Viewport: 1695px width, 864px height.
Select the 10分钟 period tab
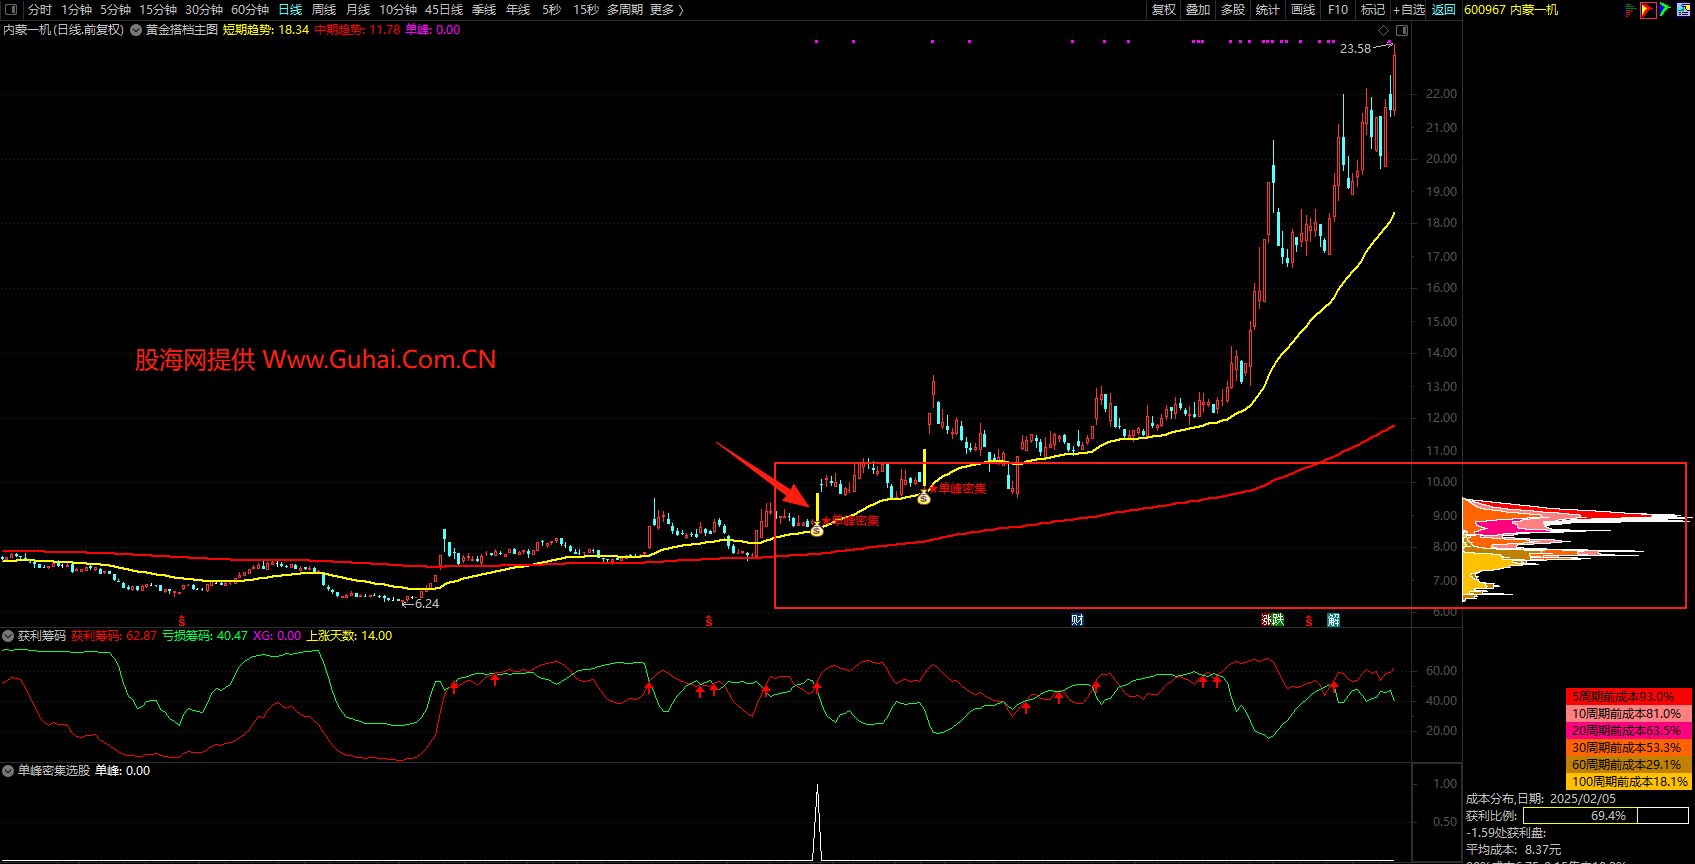[398, 10]
